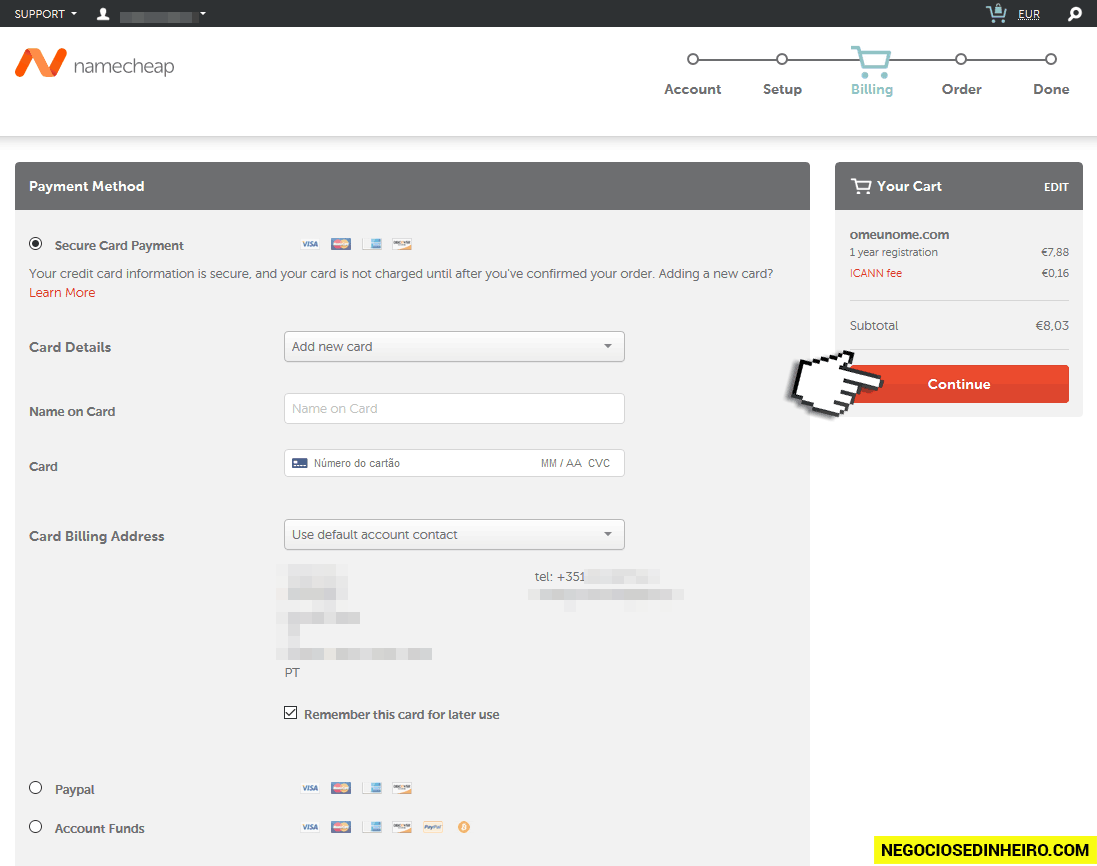Expand the SUPPORT menu
The image size is (1097, 866).
[x=45, y=14]
